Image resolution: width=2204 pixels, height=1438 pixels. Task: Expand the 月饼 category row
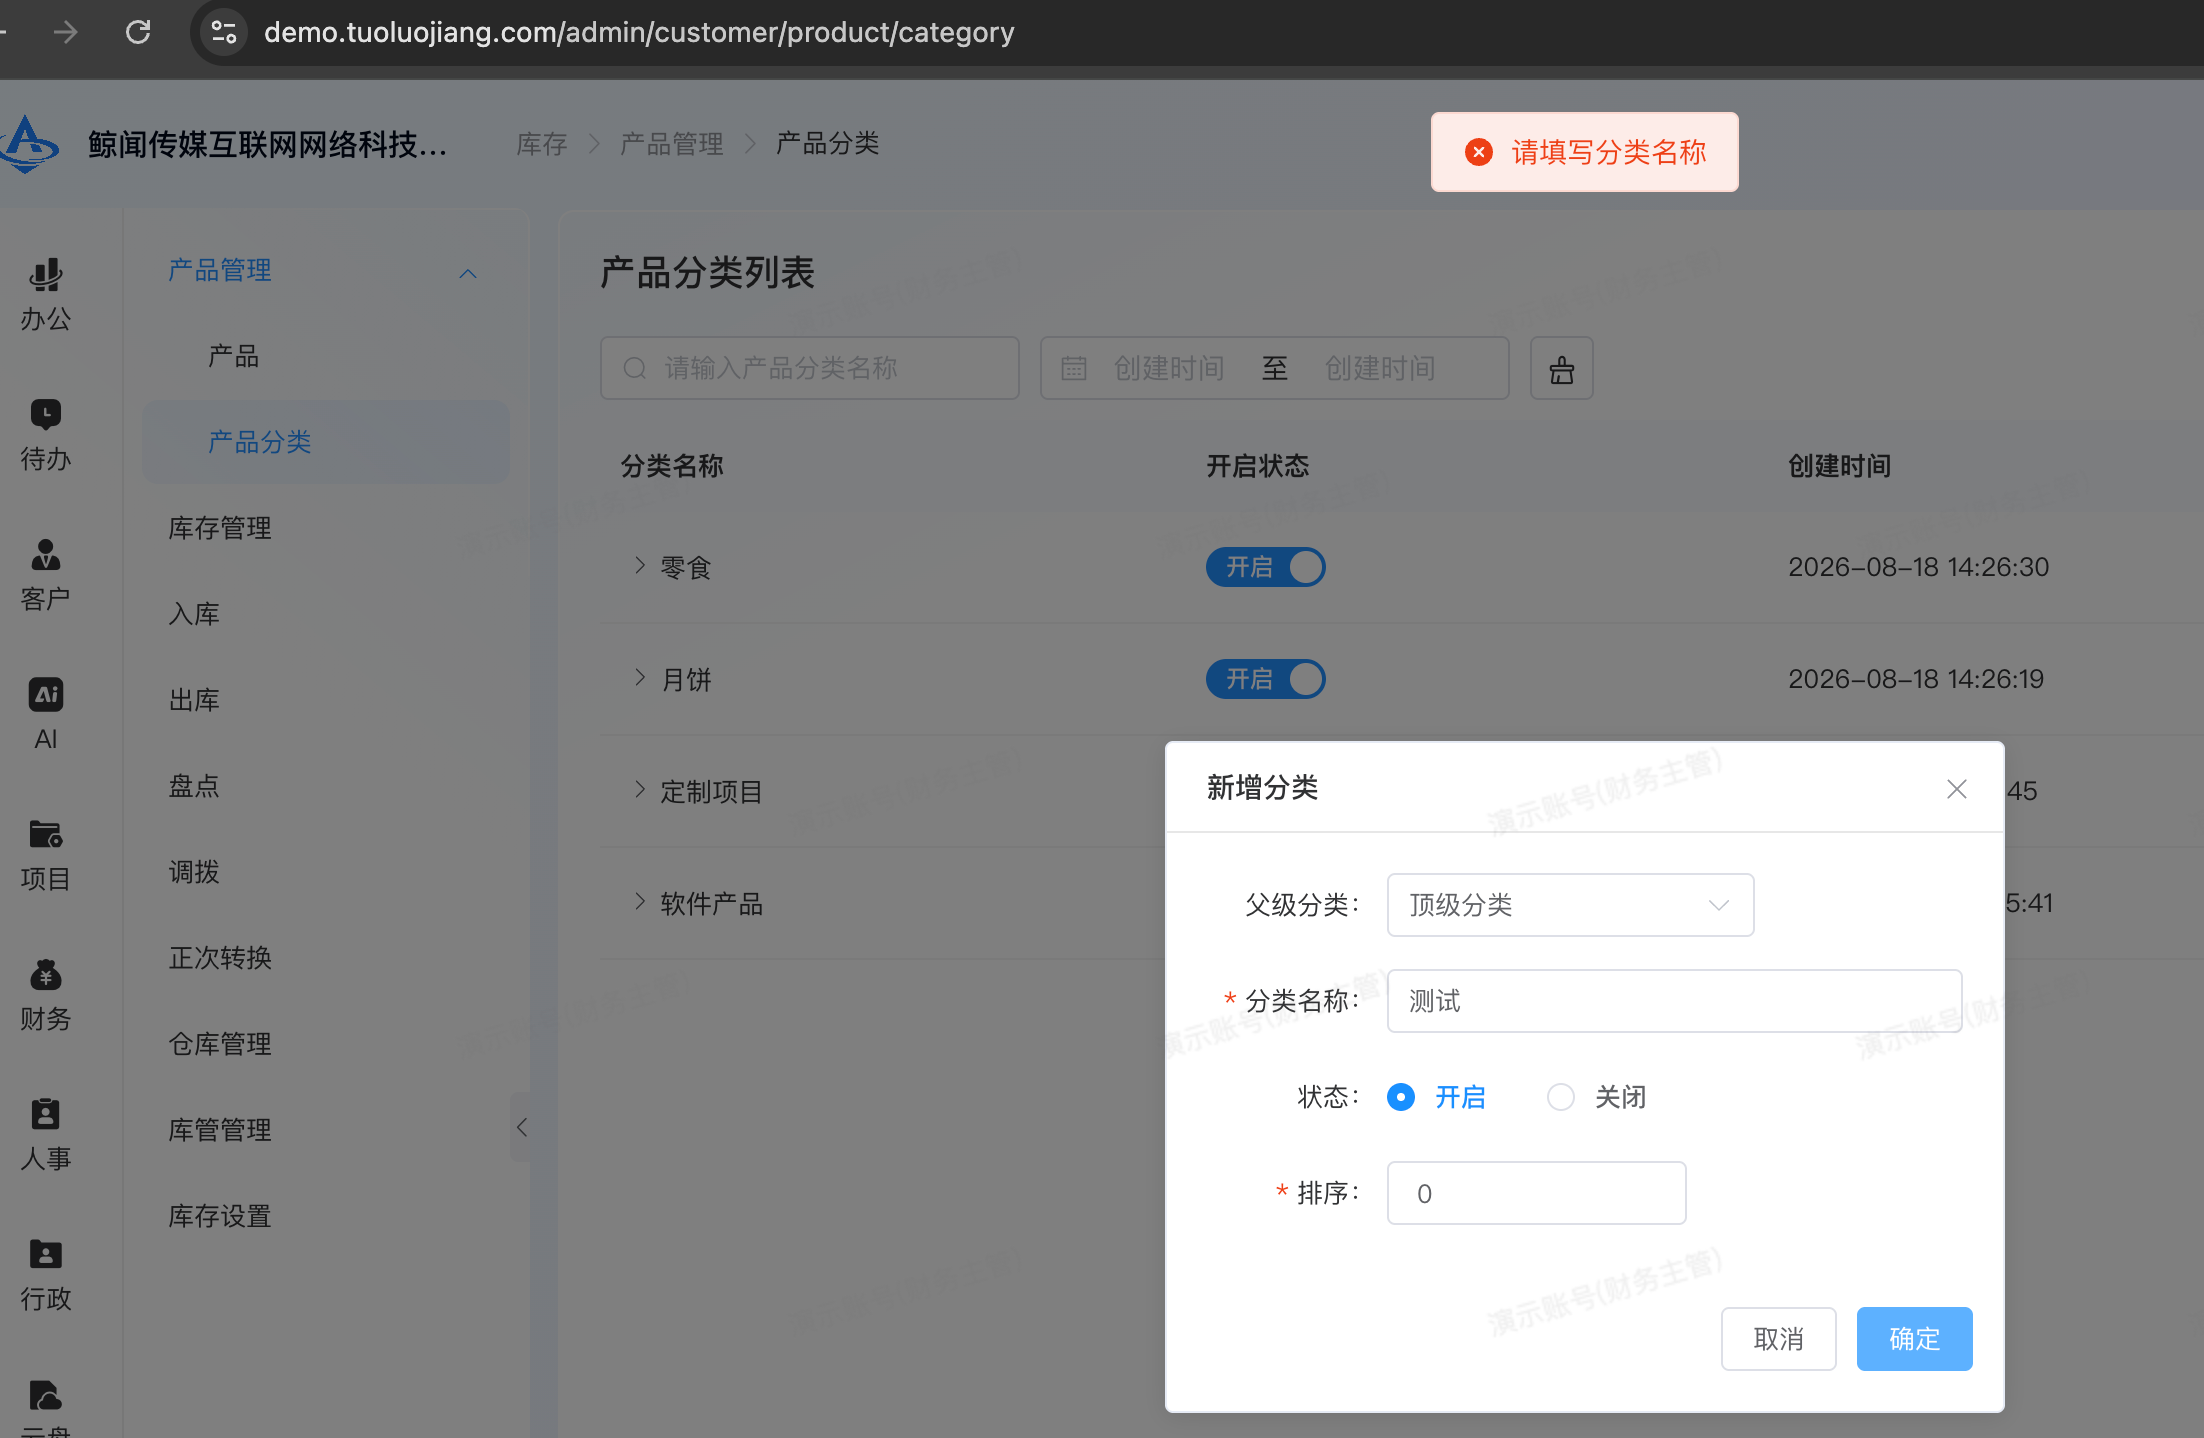(640, 678)
